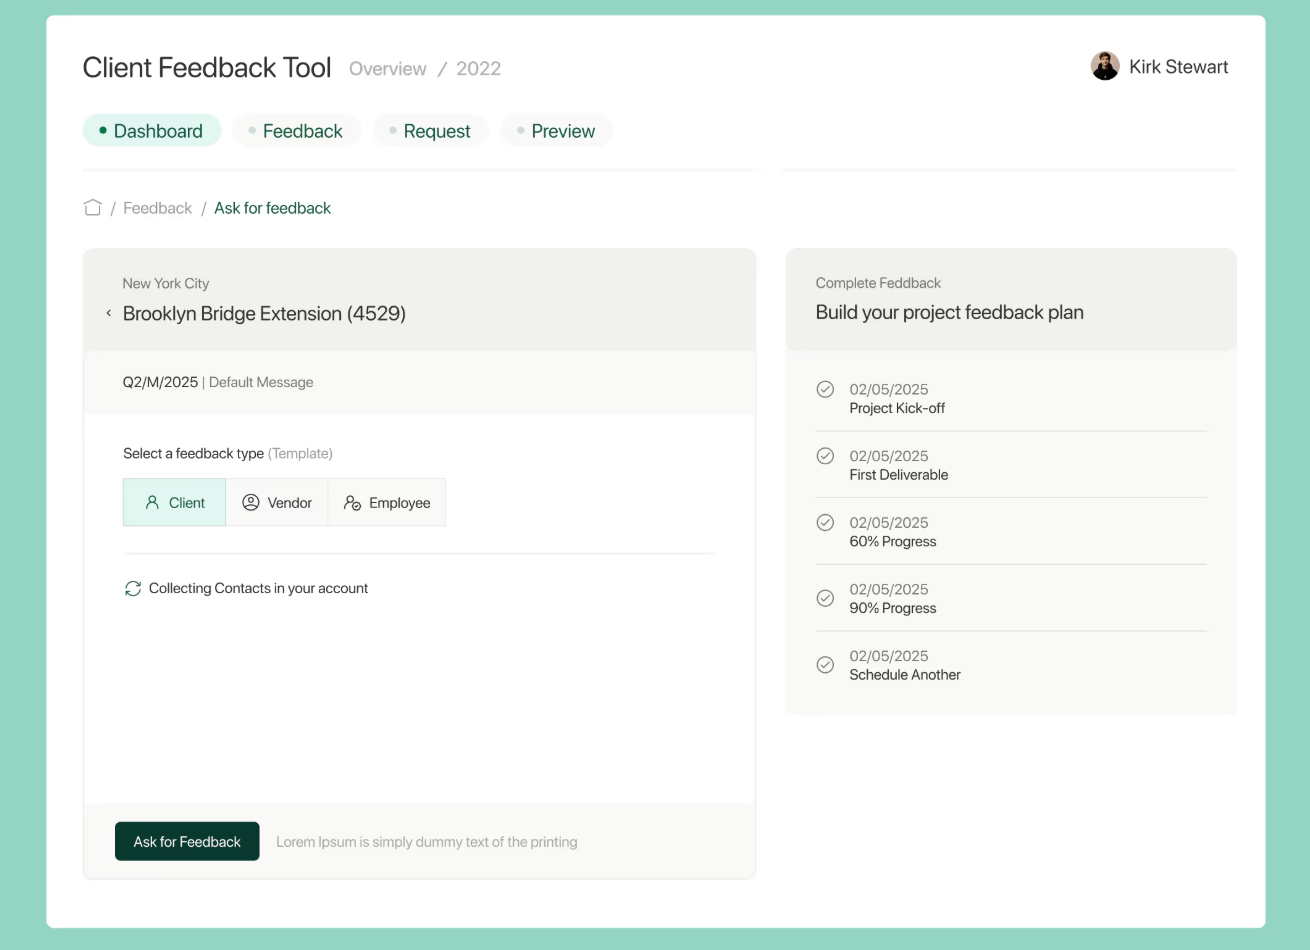Screen dimensions: 1310x950
Task: Select the 2022 breadcrumb in the header
Action: click(478, 68)
